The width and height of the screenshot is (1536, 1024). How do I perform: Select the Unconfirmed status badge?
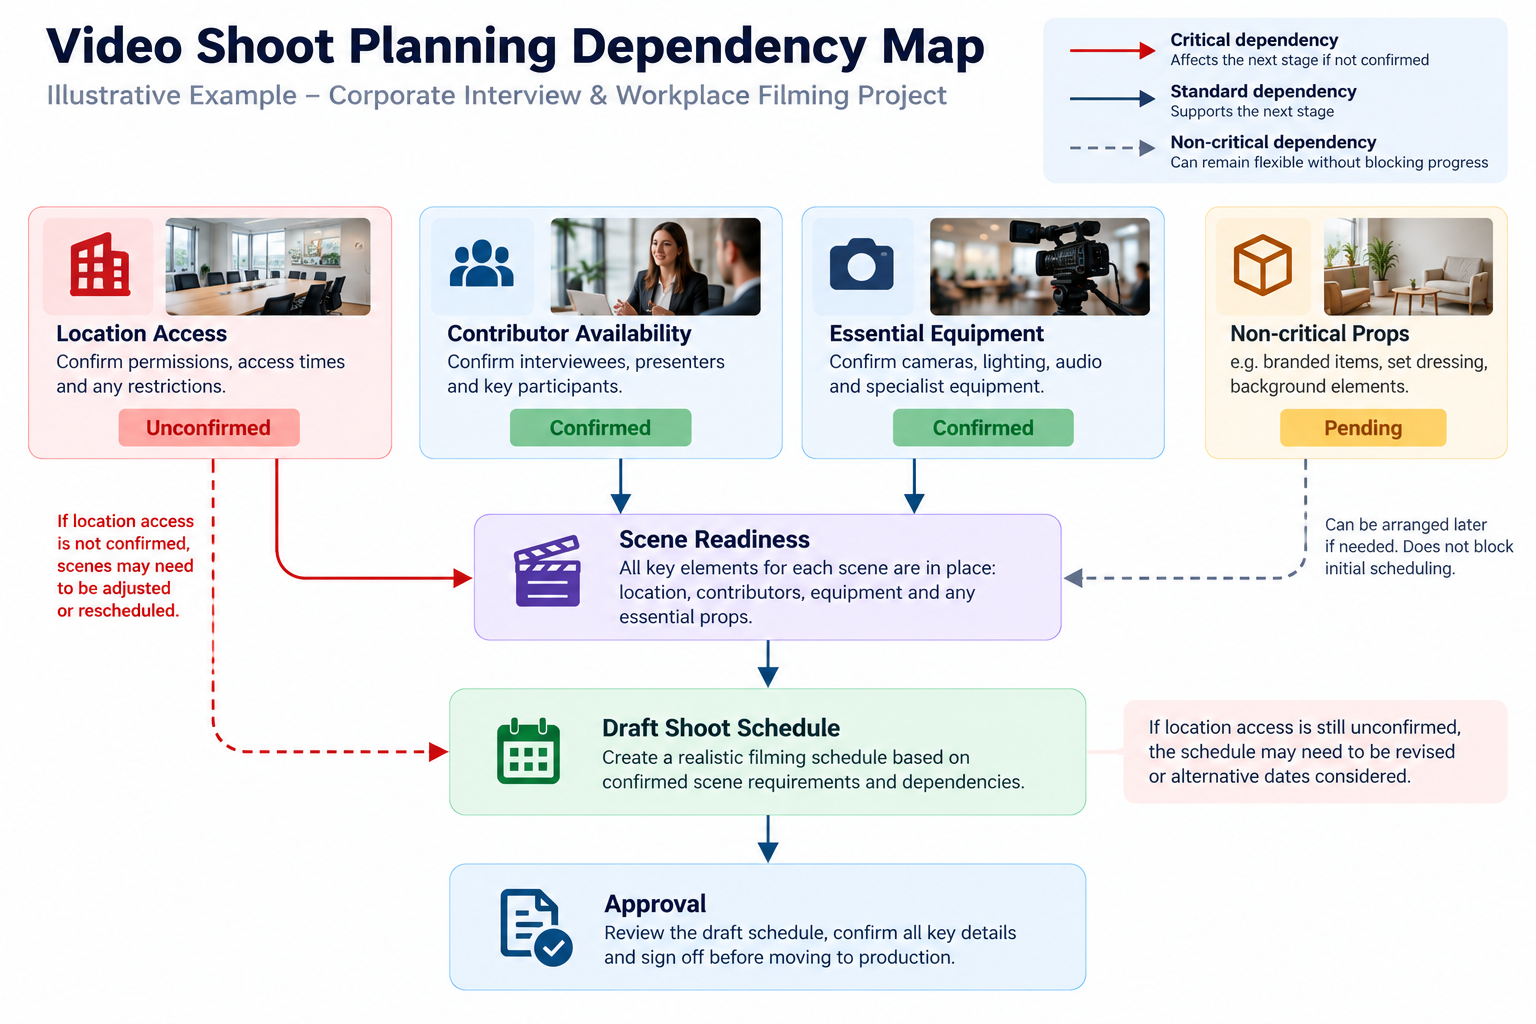click(x=209, y=428)
